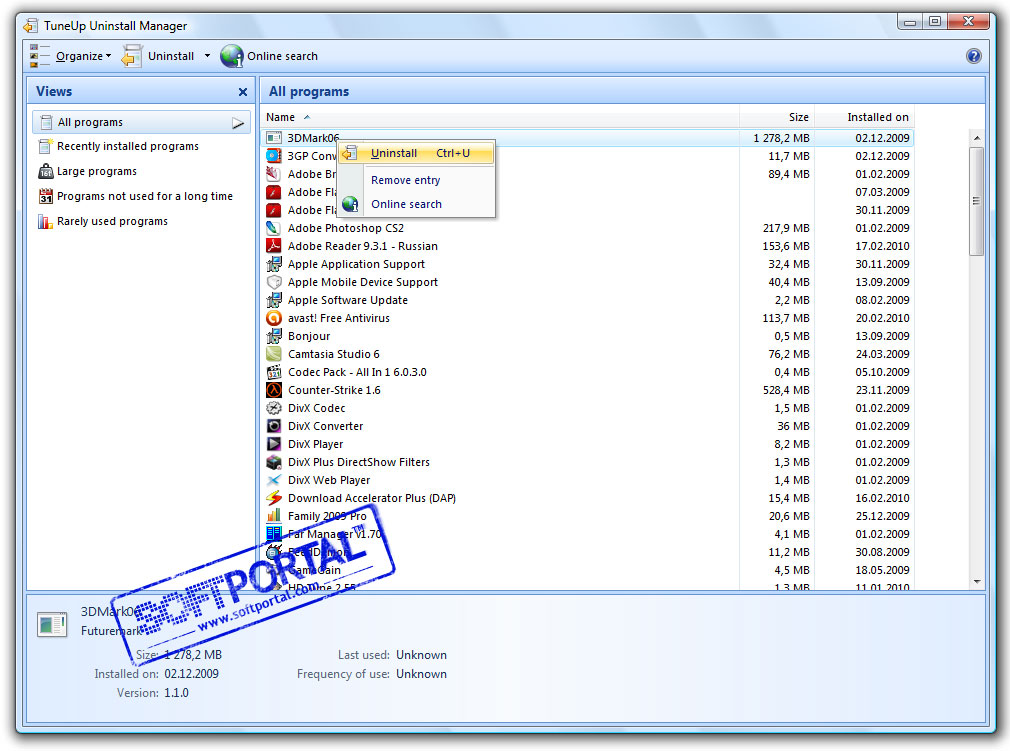Click the Apple Mobile Device Support icon
The image size is (1010, 751).
[x=274, y=282]
